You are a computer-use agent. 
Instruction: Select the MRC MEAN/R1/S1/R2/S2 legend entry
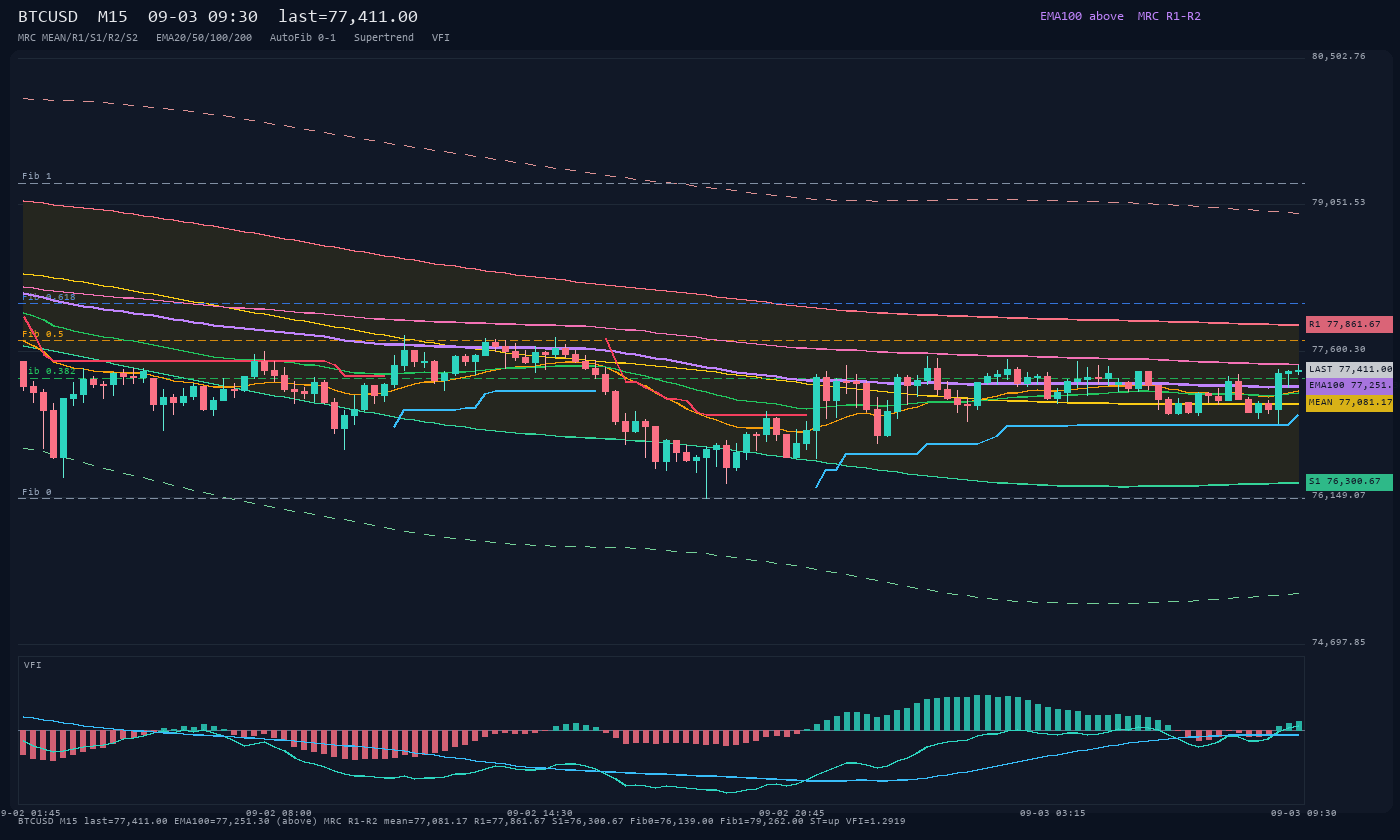coord(78,38)
